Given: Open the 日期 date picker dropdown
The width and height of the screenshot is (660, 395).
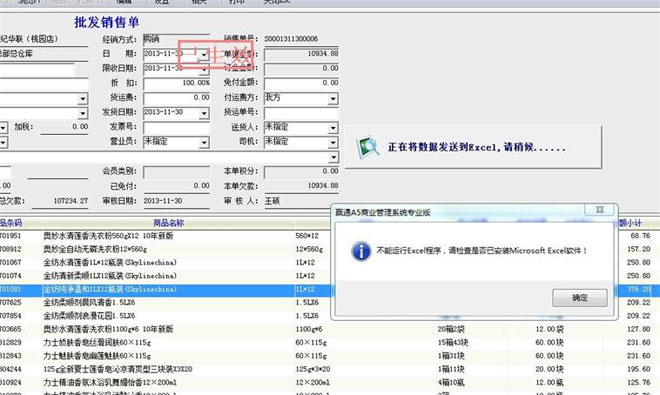Looking at the screenshot, I should click(x=204, y=54).
